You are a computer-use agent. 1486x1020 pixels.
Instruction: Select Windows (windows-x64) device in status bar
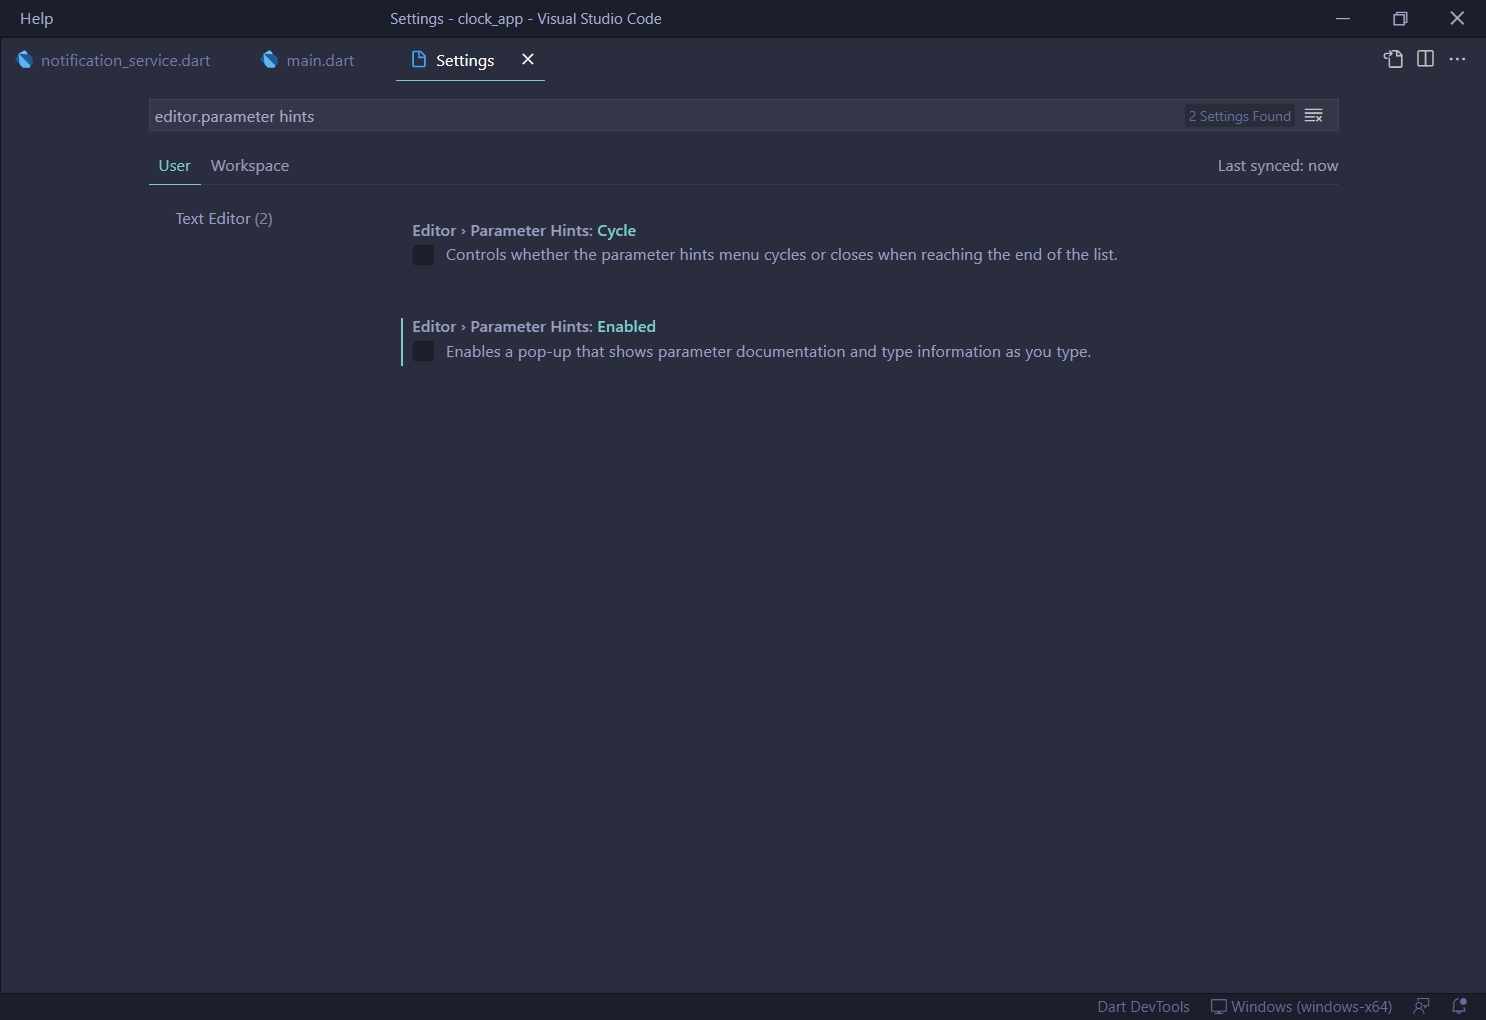[1301, 1007]
